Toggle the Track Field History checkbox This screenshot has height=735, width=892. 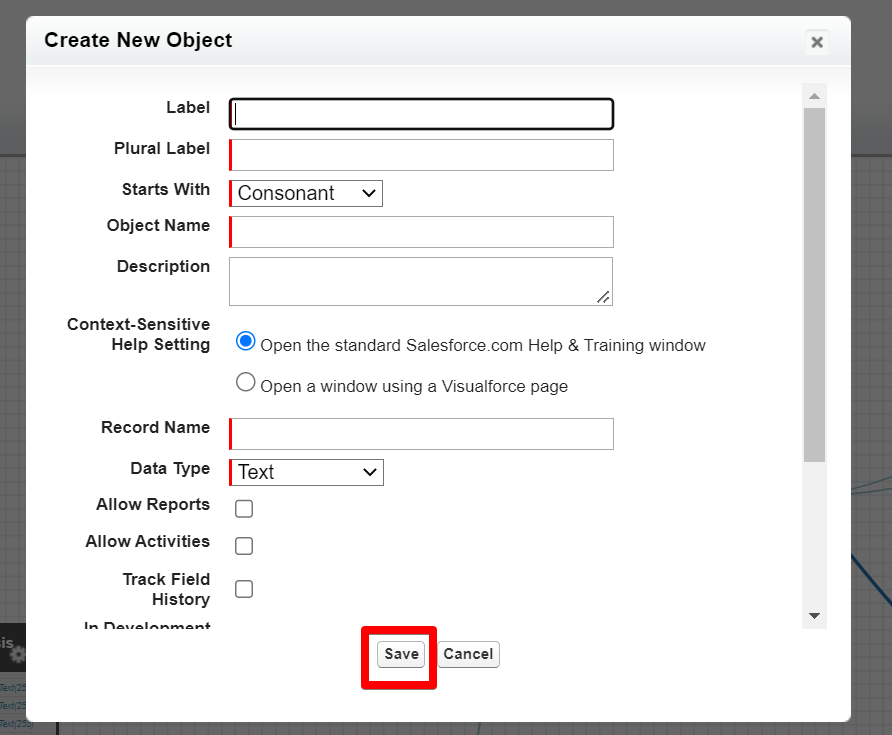coord(244,589)
